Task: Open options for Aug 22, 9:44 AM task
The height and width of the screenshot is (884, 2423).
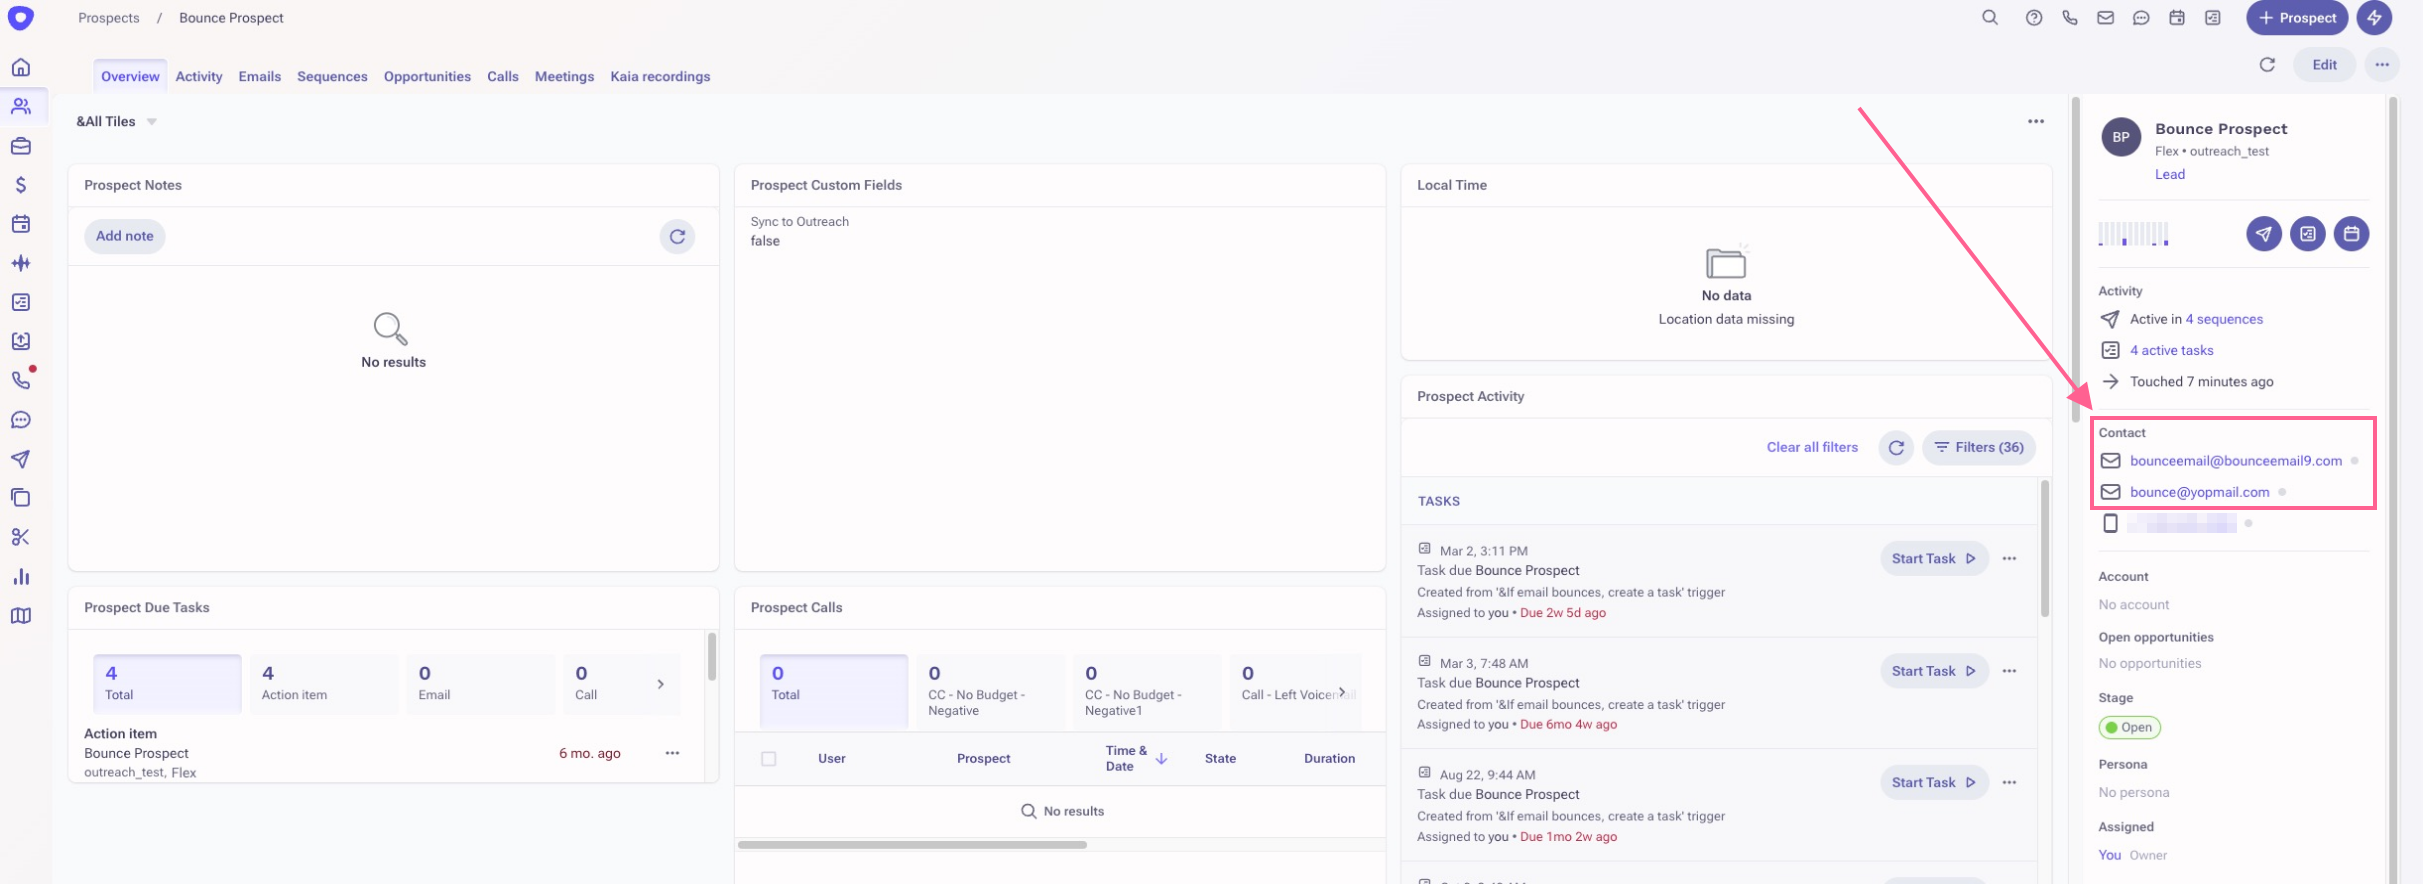Action: click(x=2009, y=783)
